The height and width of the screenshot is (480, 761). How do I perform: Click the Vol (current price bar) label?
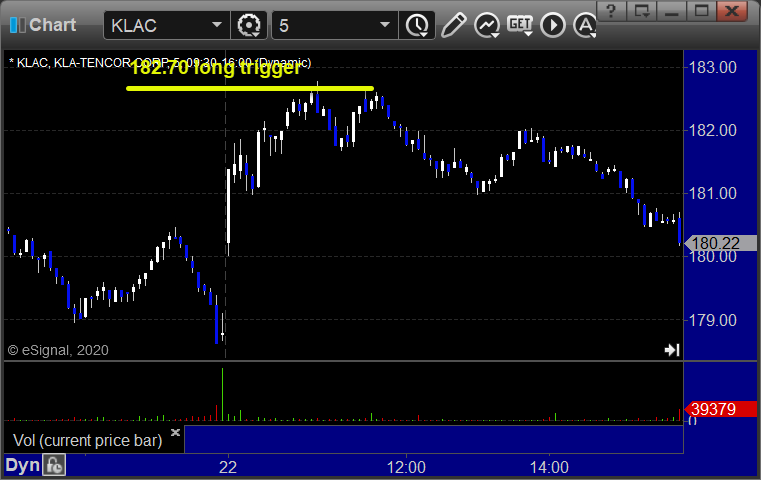coord(87,441)
